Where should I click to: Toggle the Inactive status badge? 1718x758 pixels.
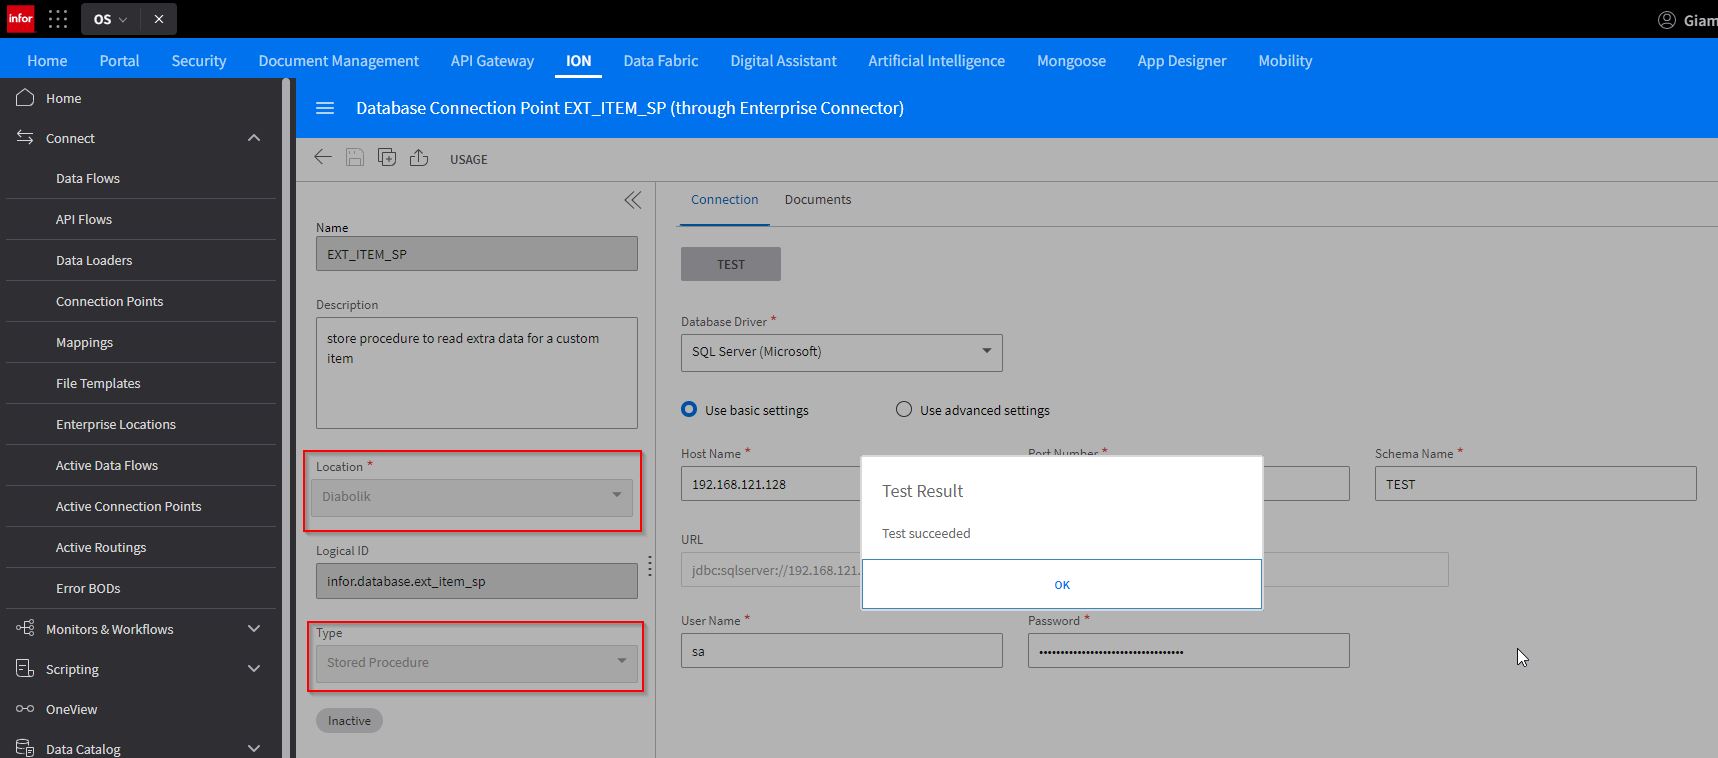click(x=349, y=720)
